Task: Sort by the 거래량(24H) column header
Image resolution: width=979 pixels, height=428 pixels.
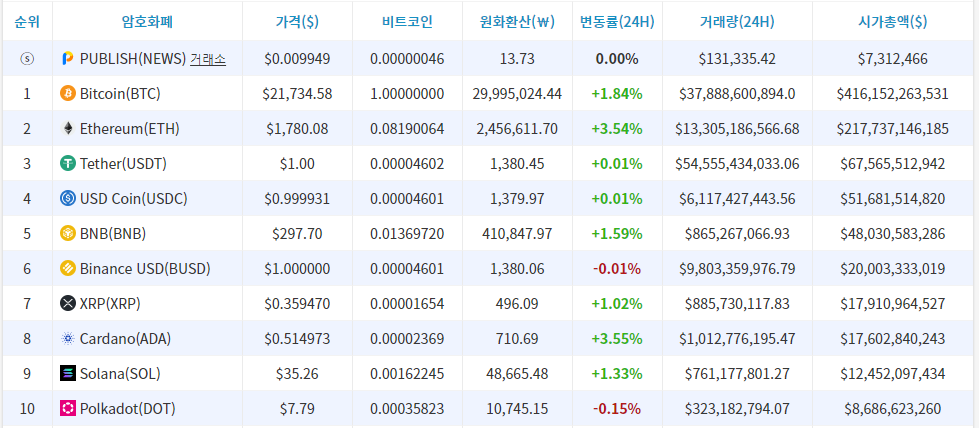Action: [x=737, y=21]
